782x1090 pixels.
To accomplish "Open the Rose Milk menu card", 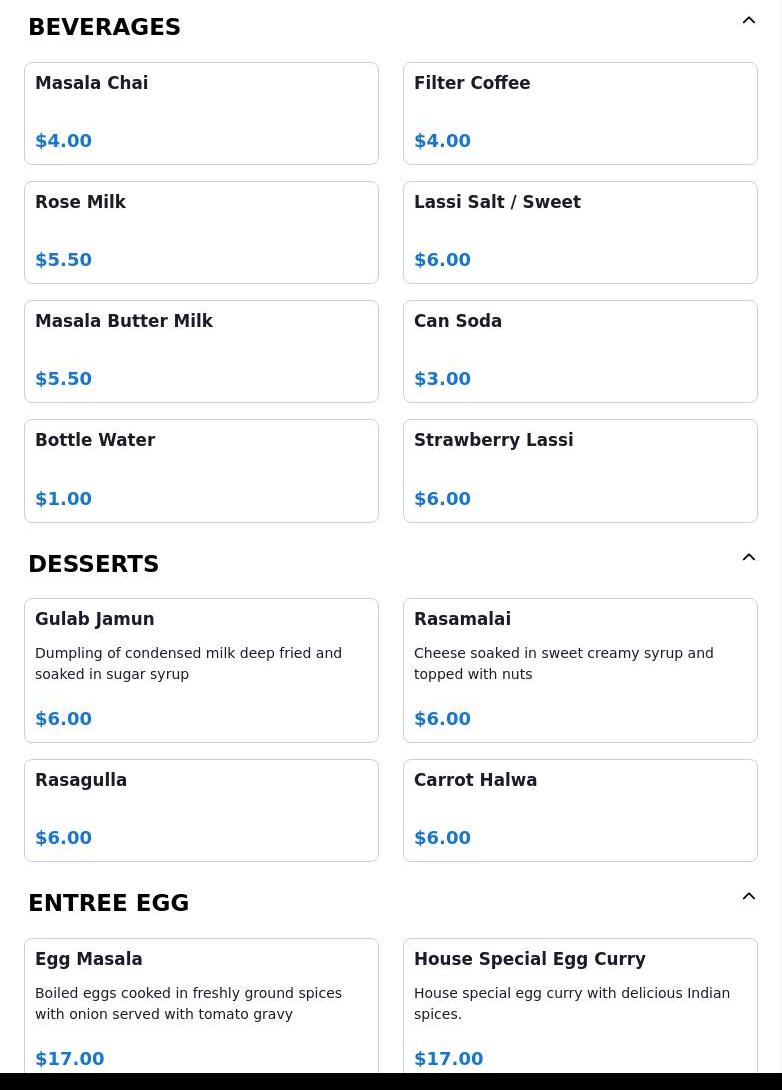I will coord(201,232).
